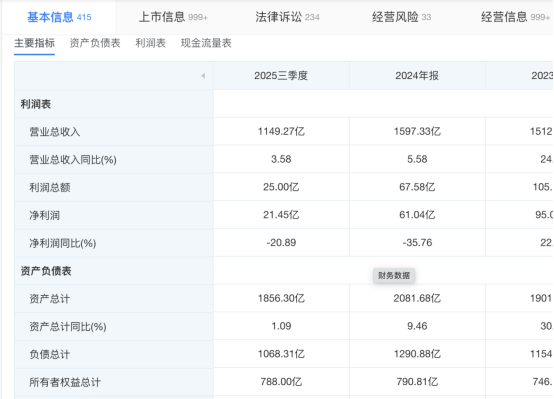
Task: Click the left scroll arrow in table header
Action: [203, 76]
